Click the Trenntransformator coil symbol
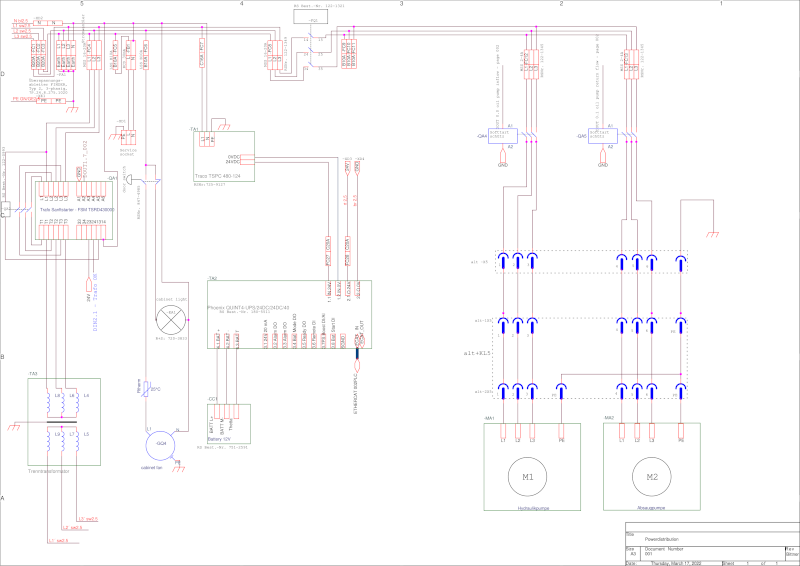The width and height of the screenshot is (800, 566). pos(60,420)
